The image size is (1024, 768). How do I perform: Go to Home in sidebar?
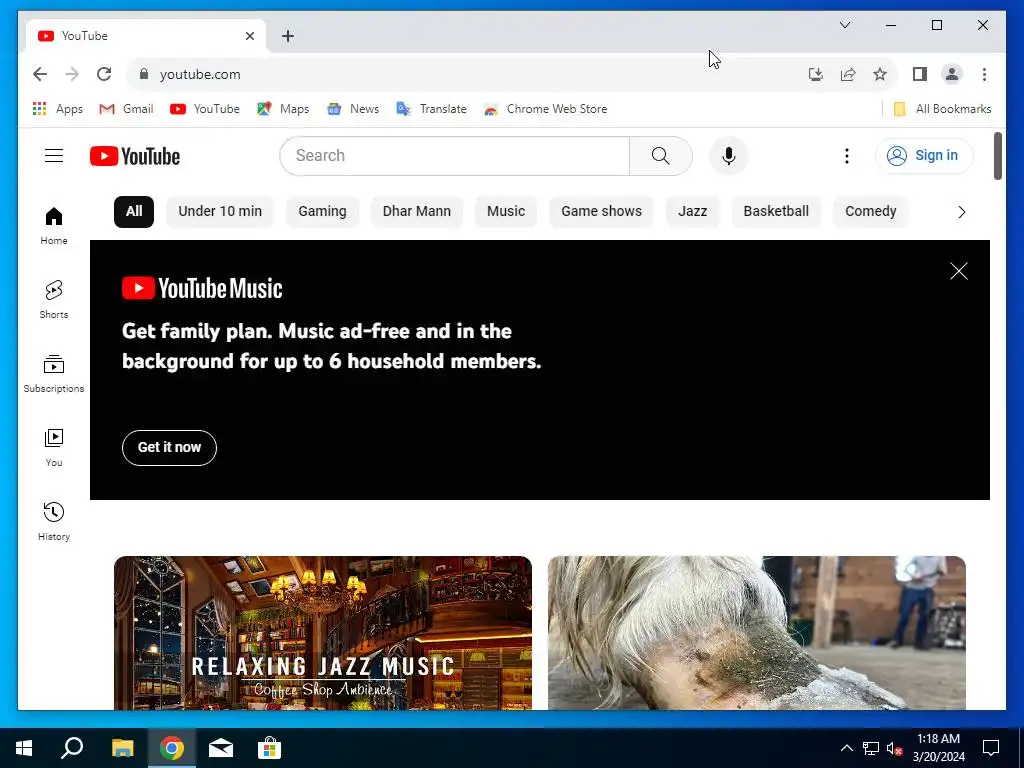(x=54, y=225)
